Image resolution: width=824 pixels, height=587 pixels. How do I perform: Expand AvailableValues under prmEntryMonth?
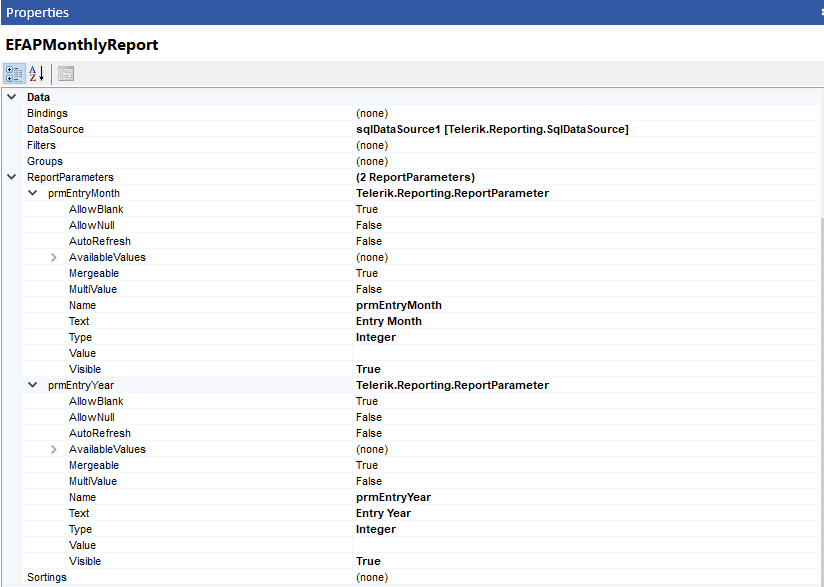click(x=54, y=257)
